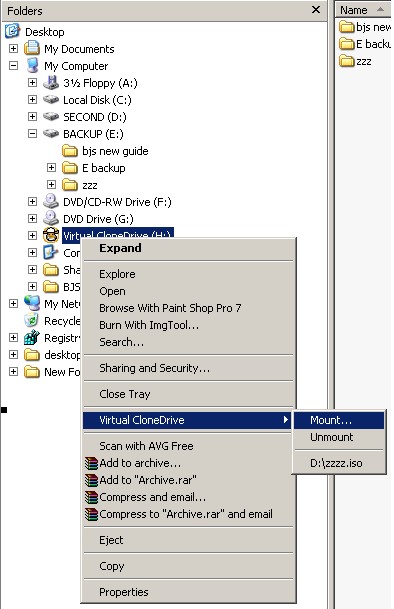Click WinRAR icon beside Compress and email
The height and width of the screenshot is (609, 394).
click(91, 497)
